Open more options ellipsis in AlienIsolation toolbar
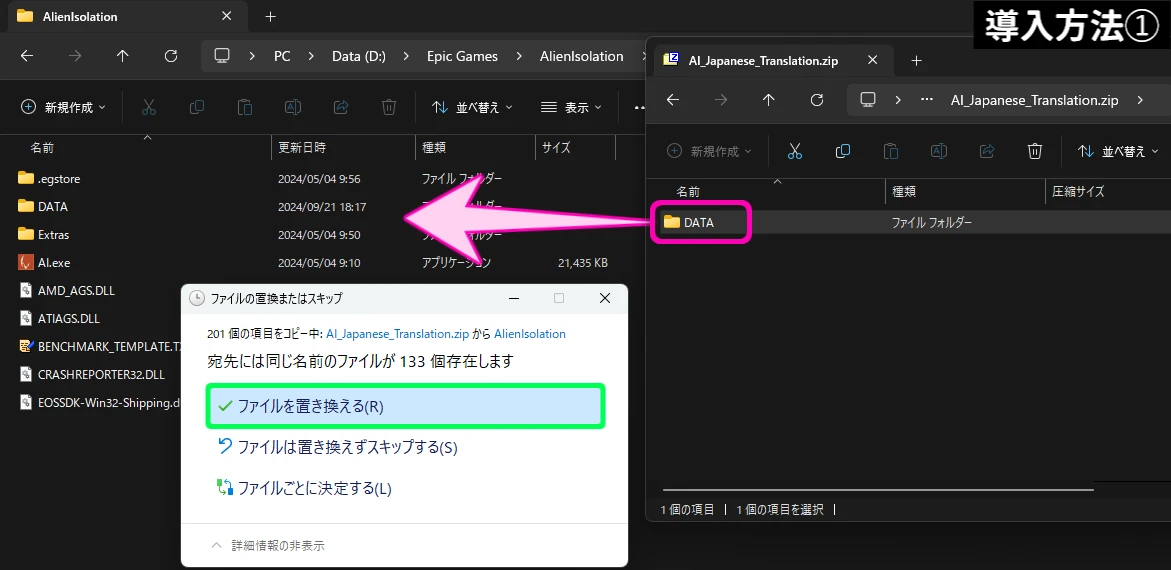Viewport: 1171px width, 570px height. (x=639, y=108)
